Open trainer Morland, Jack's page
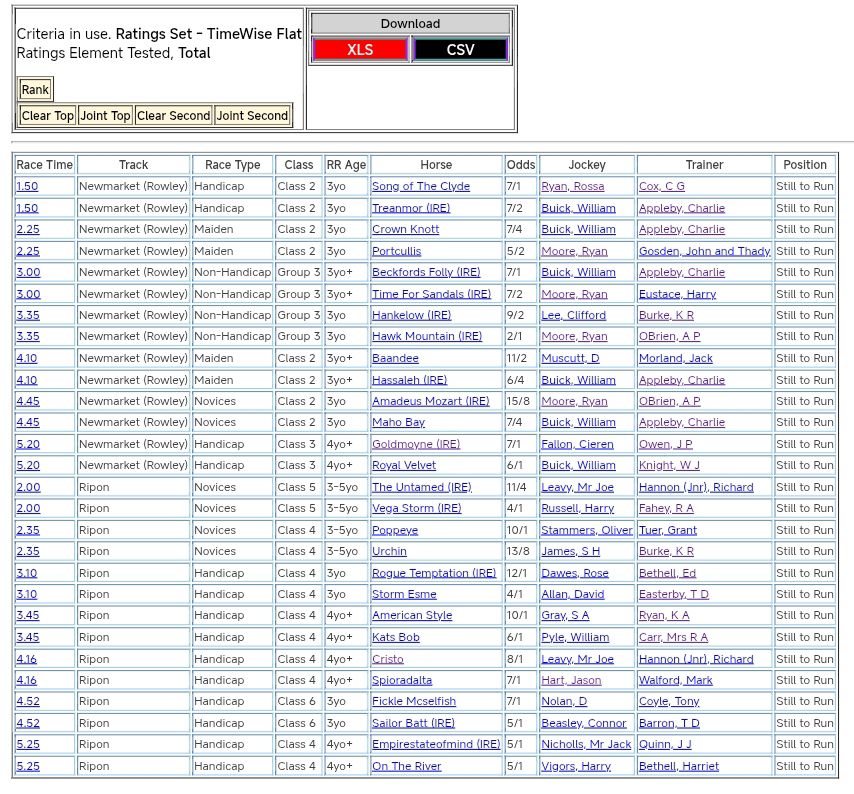 [x=675, y=359]
